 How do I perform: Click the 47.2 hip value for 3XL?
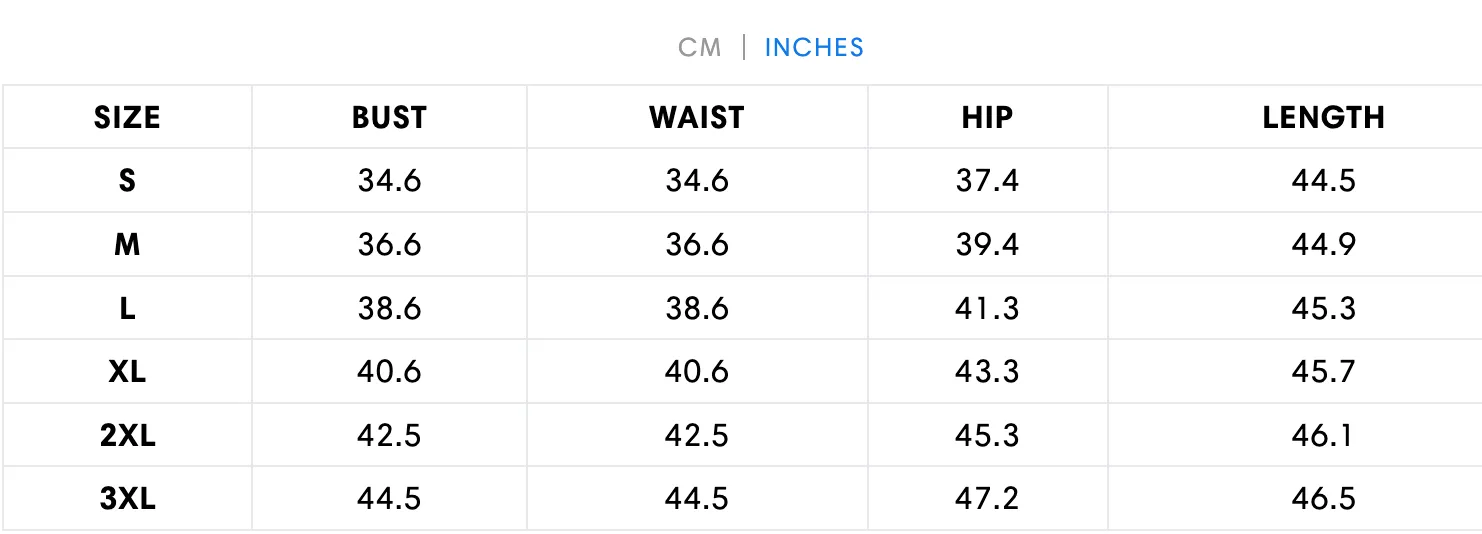pos(987,498)
